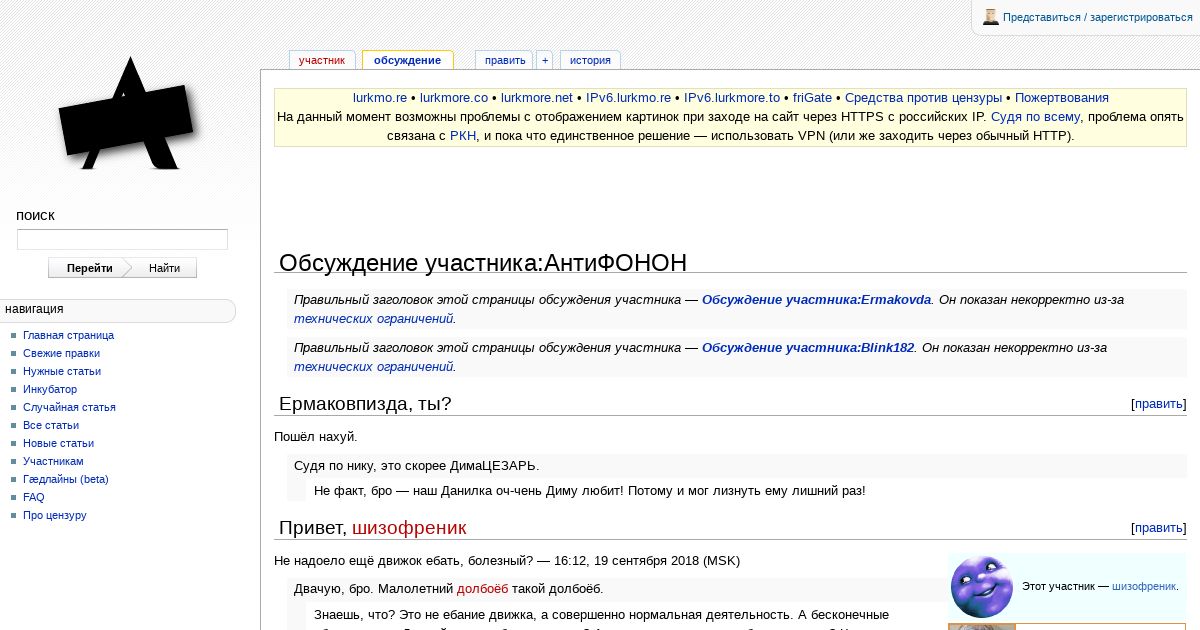
Task: Open the blue moon face userbox image
Action: click(981, 586)
